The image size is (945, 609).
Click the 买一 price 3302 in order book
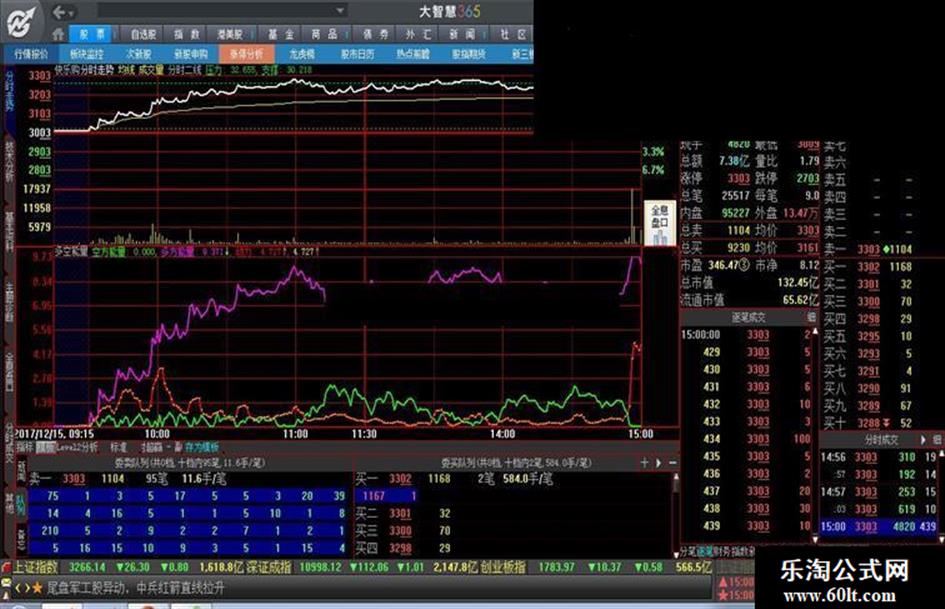pyautogui.click(x=868, y=267)
